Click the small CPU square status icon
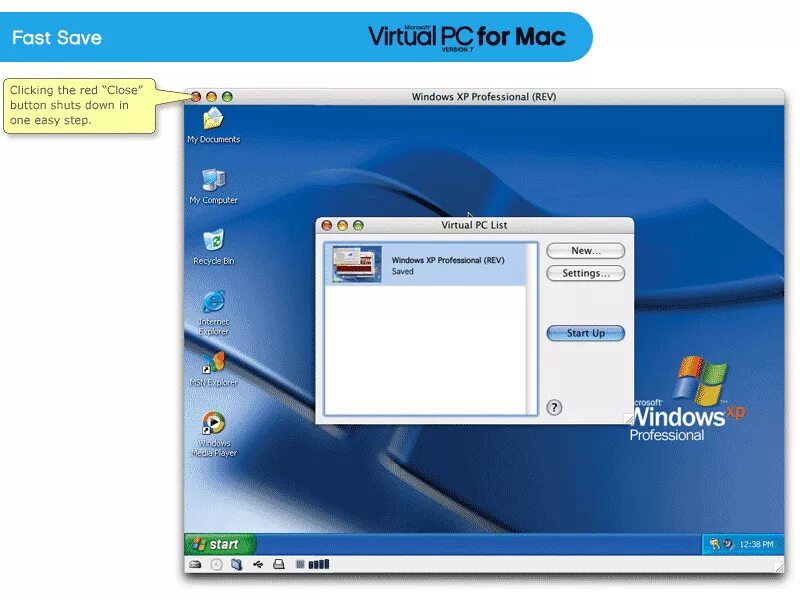800x600 pixels. click(x=300, y=564)
